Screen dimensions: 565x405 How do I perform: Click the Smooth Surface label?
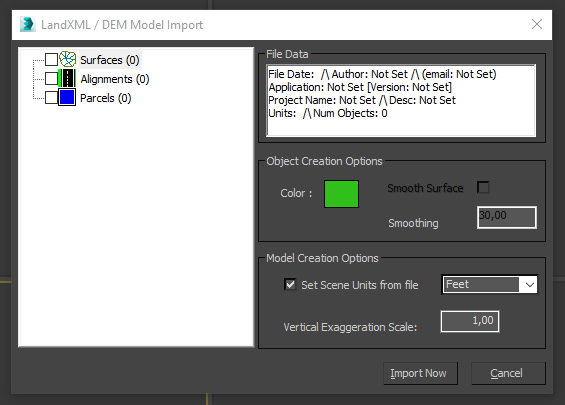point(425,188)
